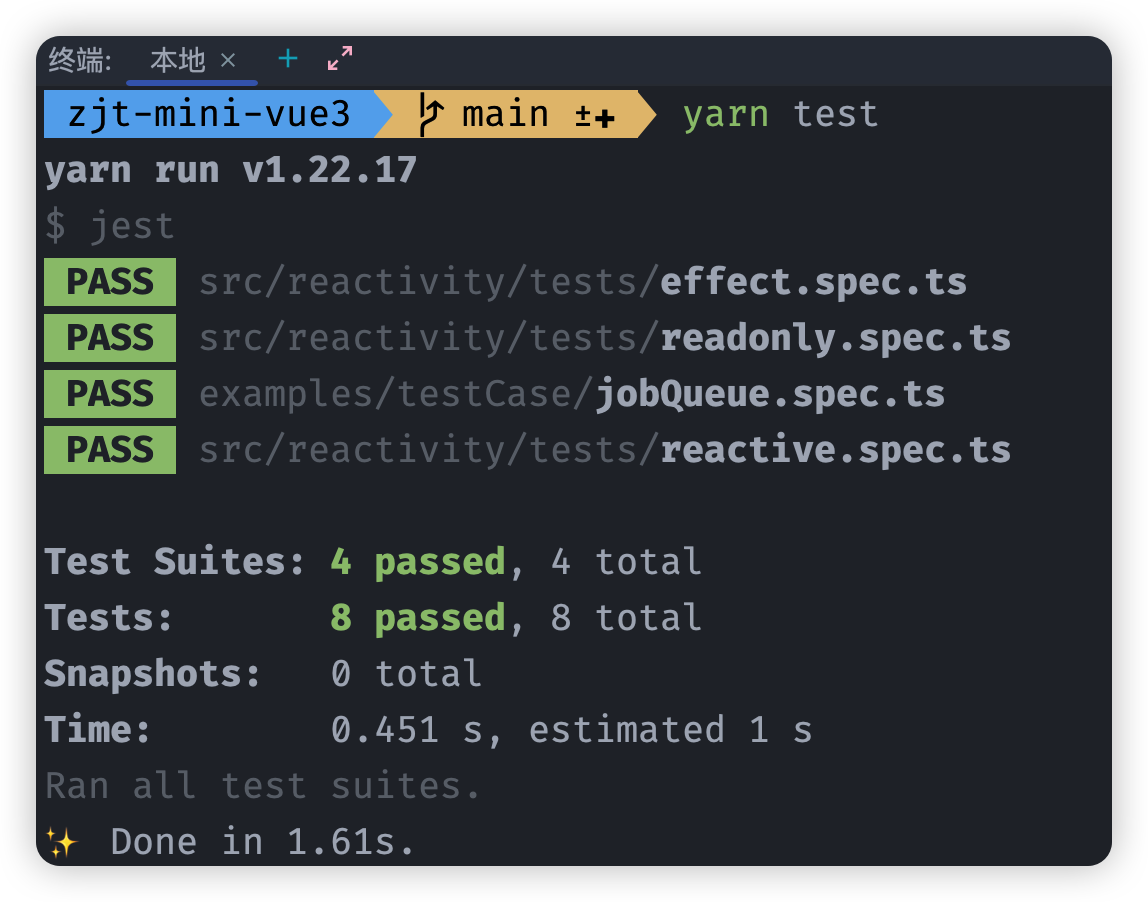1148x902 pixels.
Task: Click PASS badge next to effect.spec.ts
Action: [110, 282]
